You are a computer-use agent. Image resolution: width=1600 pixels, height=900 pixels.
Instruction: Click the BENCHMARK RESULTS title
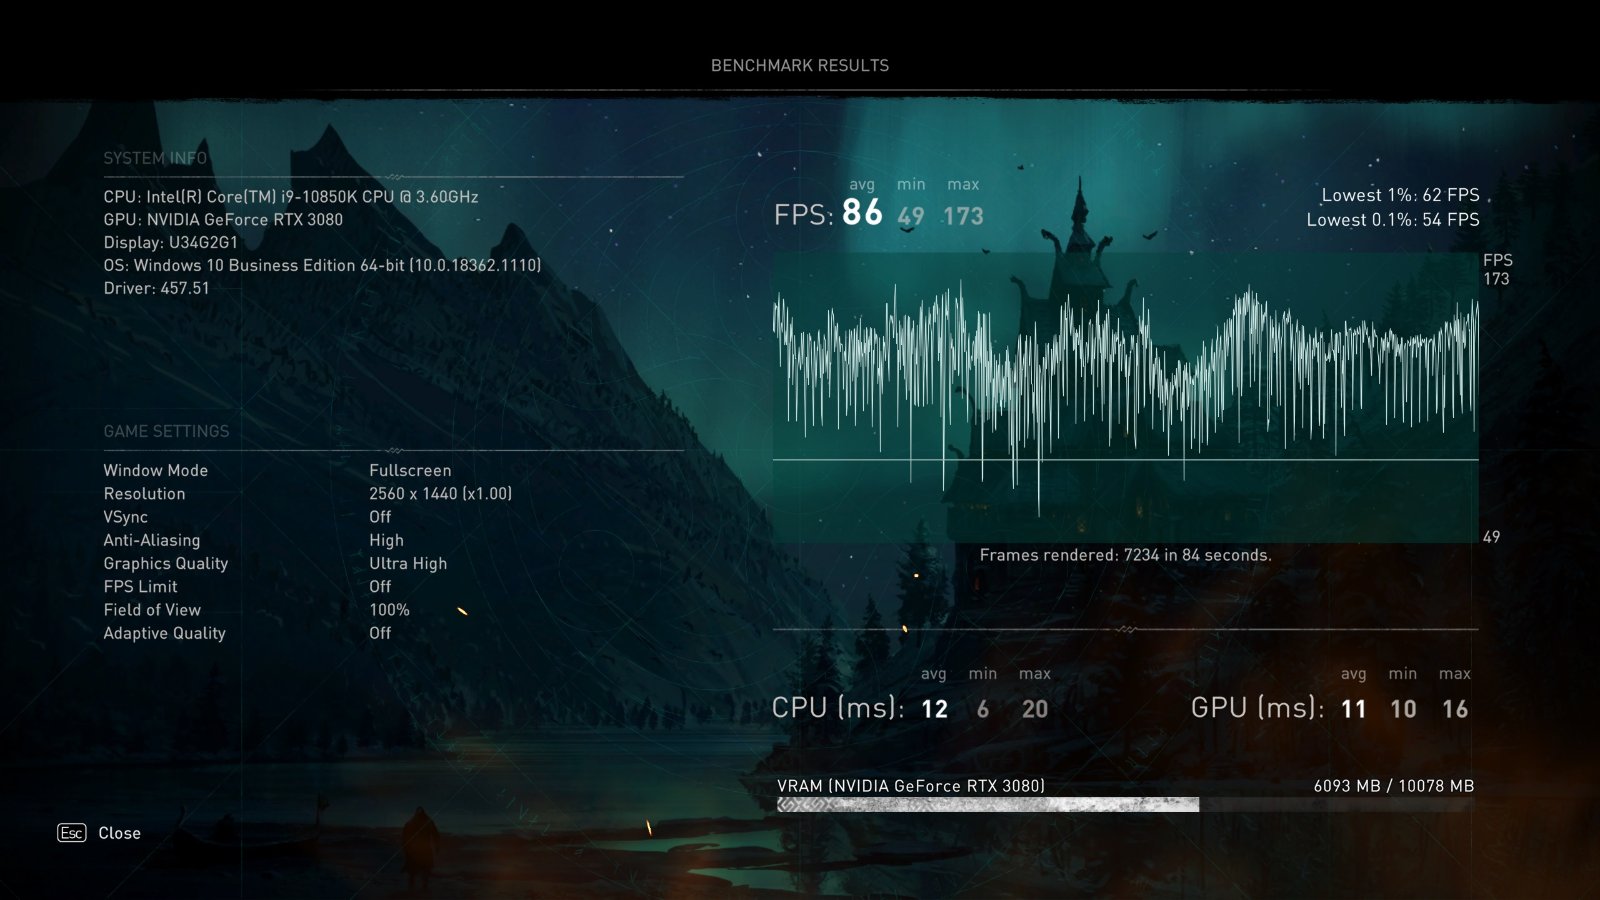coord(800,65)
